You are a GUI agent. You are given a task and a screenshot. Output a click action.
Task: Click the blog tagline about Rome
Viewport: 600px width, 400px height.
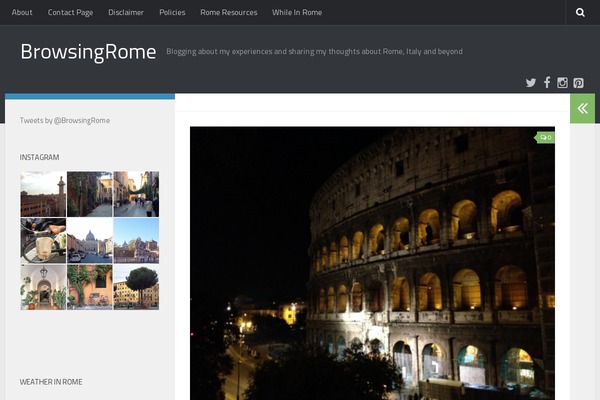[x=315, y=52]
